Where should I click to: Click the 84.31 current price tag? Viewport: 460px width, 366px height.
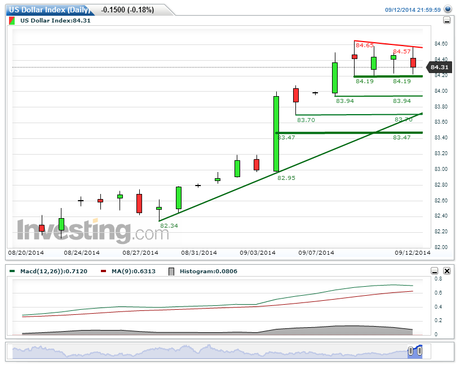point(439,67)
